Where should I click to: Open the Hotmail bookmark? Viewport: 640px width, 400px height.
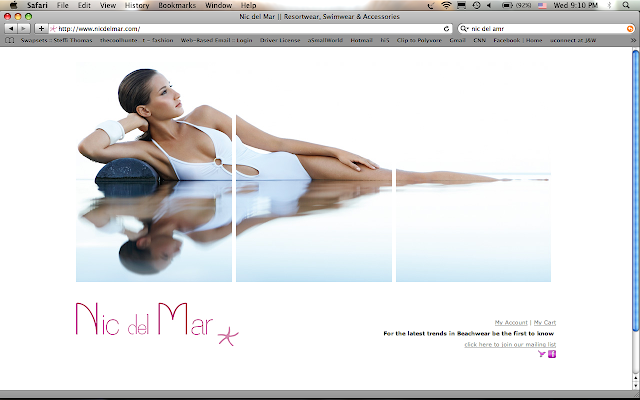(361, 40)
